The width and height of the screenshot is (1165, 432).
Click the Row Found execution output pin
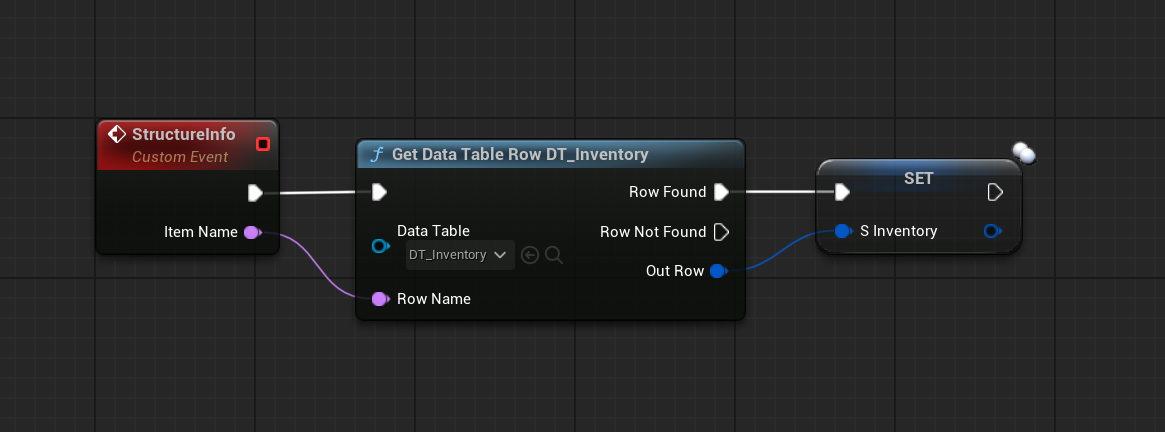721,193
